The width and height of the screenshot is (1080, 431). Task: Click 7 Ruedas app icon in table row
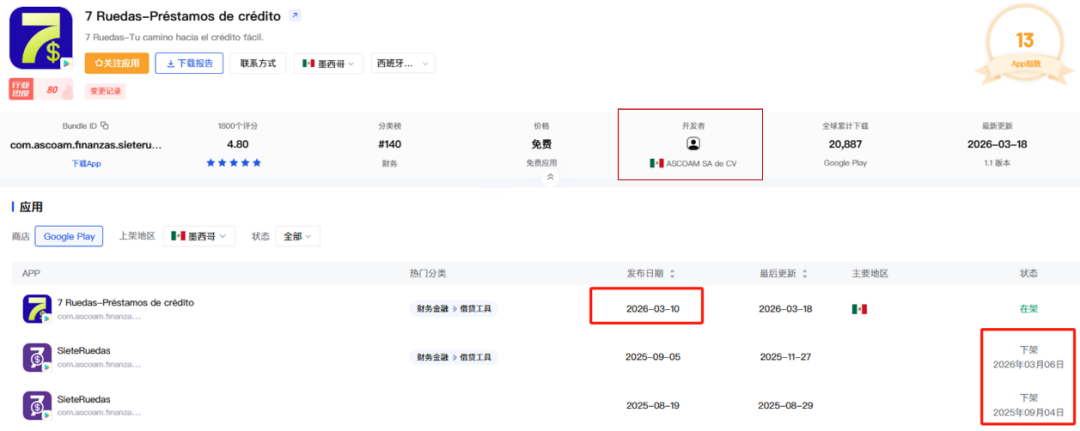(37, 308)
